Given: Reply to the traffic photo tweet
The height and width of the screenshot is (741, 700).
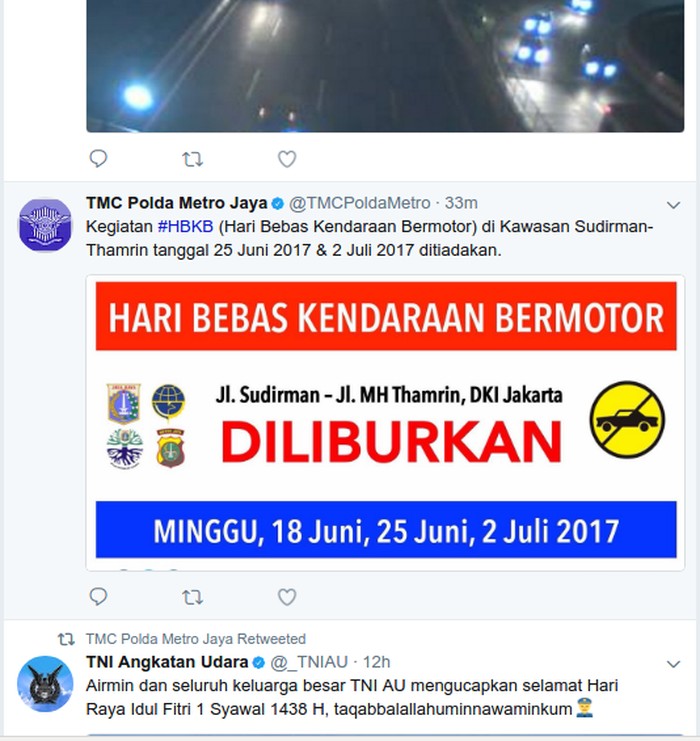Looking at the screenshot, I should pyautogui.click(x=98, y=158).
